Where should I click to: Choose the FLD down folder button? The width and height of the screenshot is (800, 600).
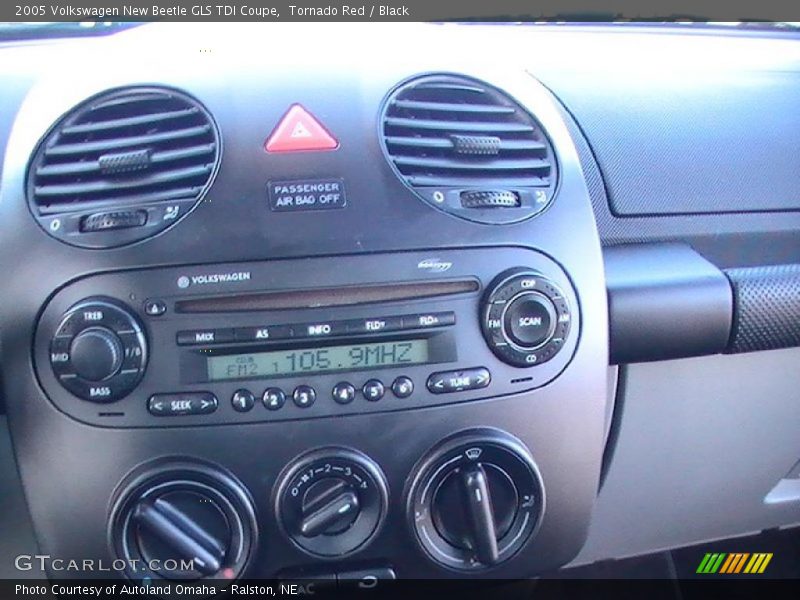point(375,324)
